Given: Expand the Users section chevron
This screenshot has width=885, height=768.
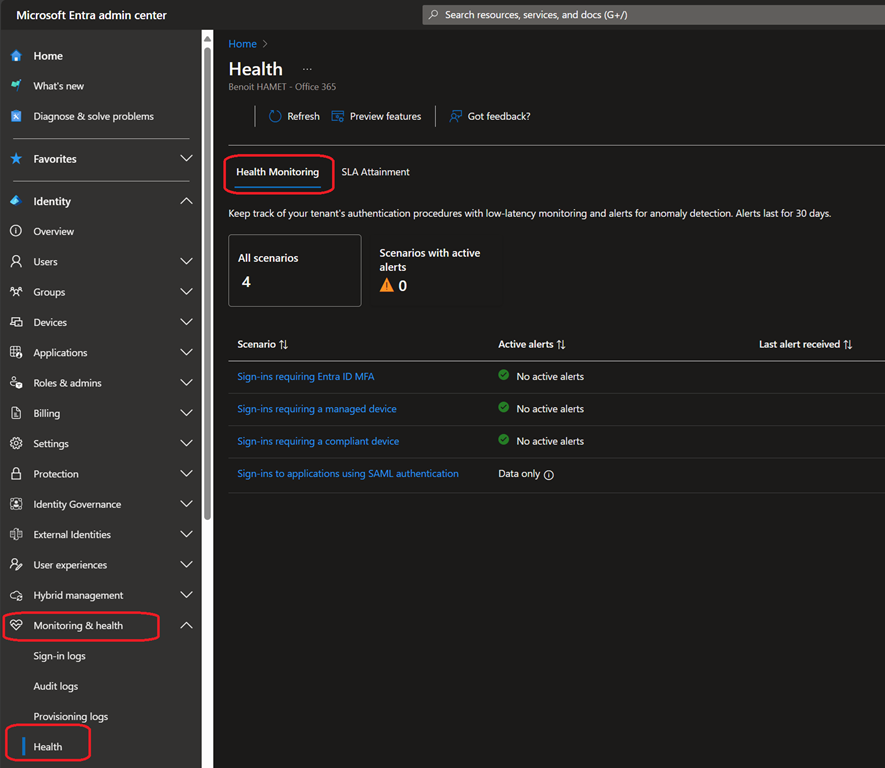Looking at the screenshot, I should pos(186,262).
